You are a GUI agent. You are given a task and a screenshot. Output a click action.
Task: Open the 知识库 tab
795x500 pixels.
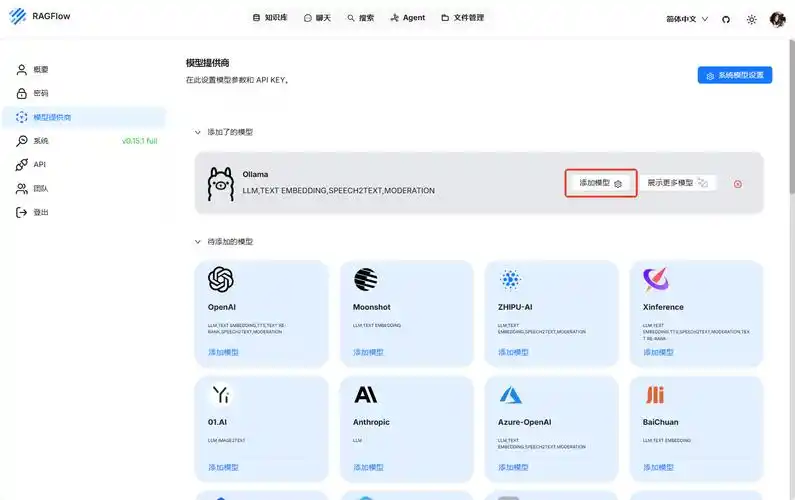[270, 18]
